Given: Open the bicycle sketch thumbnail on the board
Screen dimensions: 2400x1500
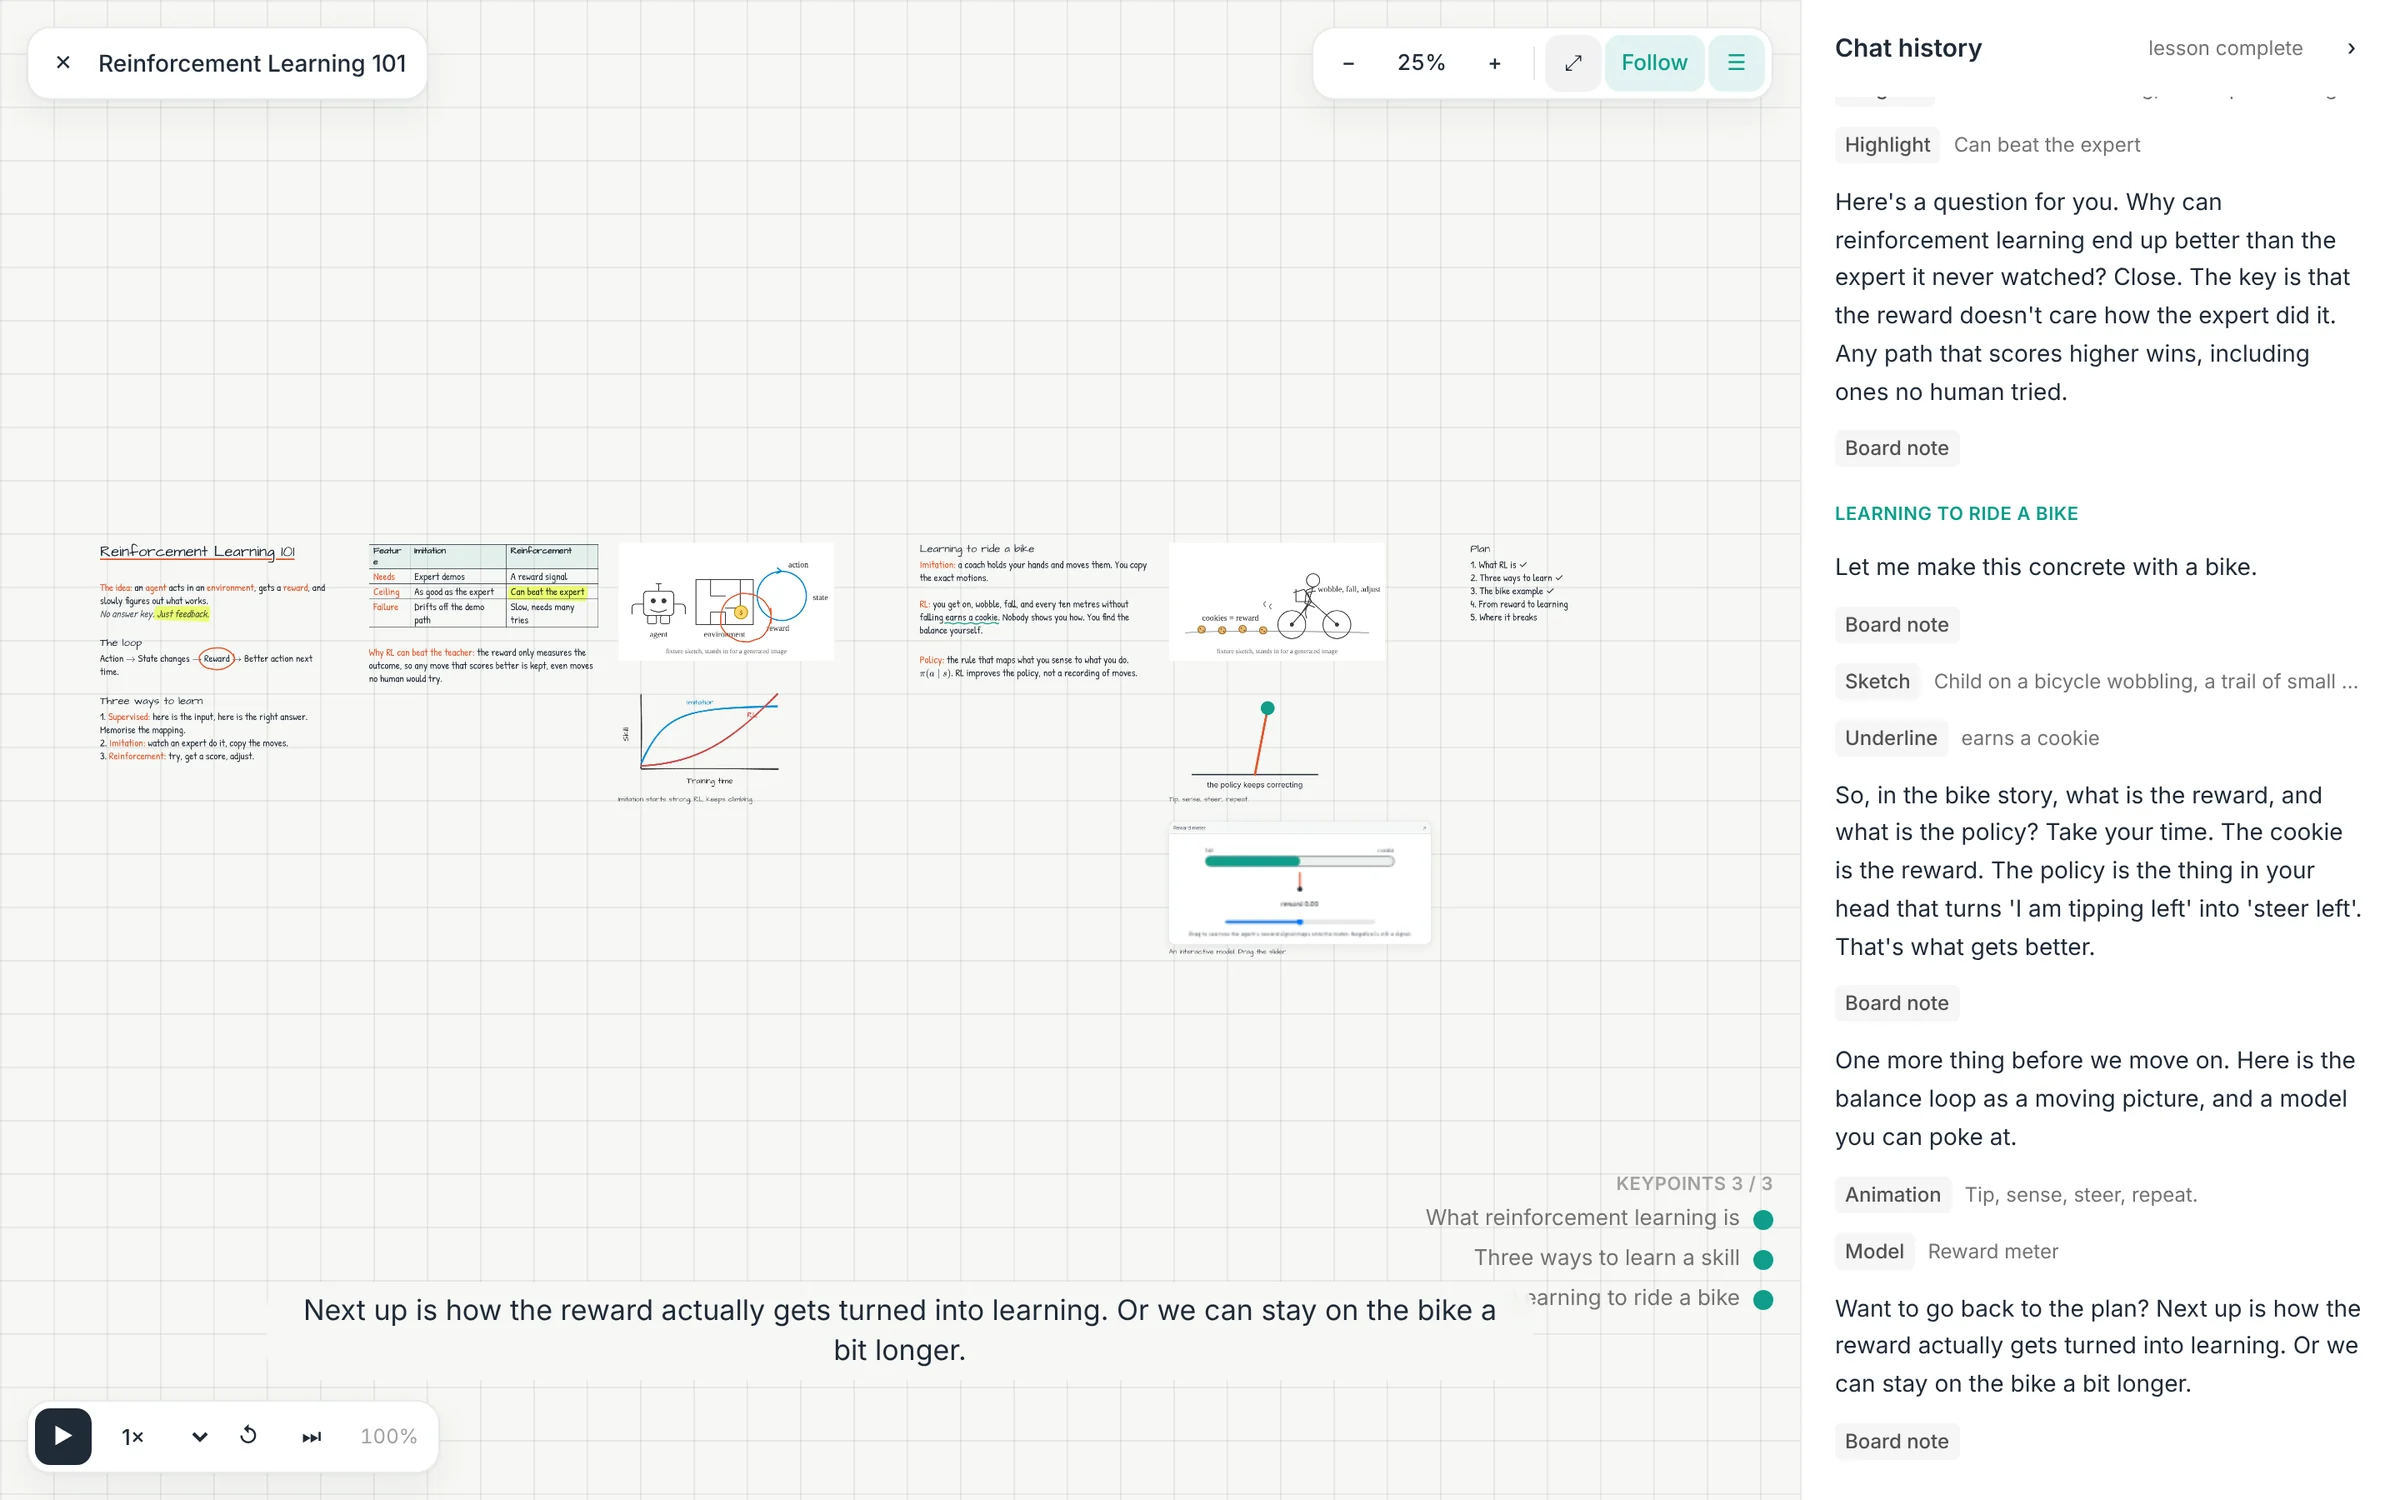Looking at the screenshot, I should (1277, 601).
